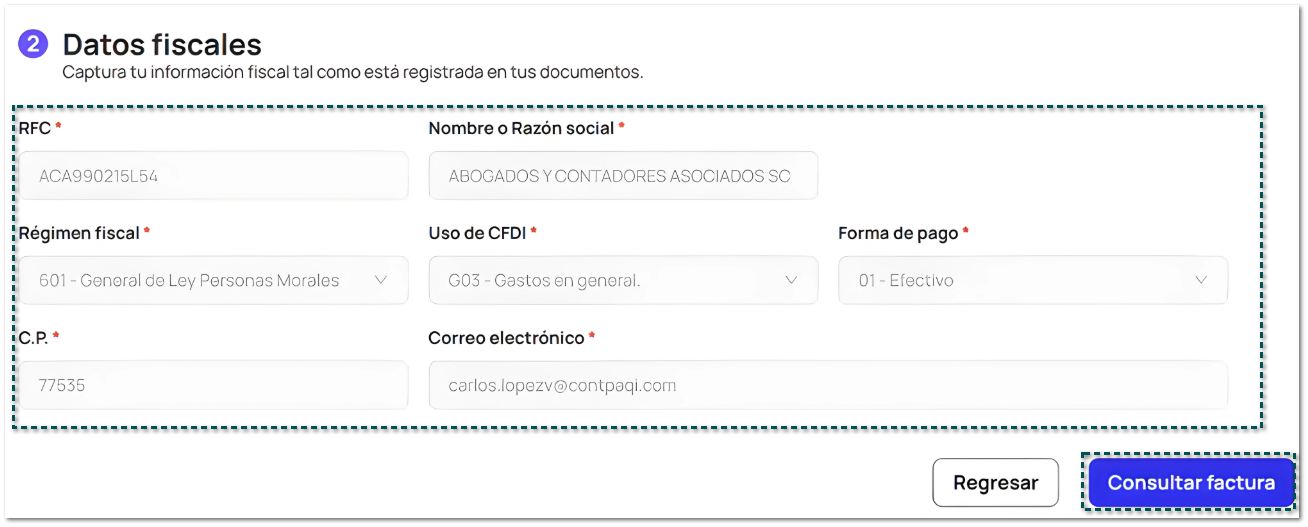Click the Nombre o Razón social field
This screenshot has width=1308, height=527.
tap(622, 176)
